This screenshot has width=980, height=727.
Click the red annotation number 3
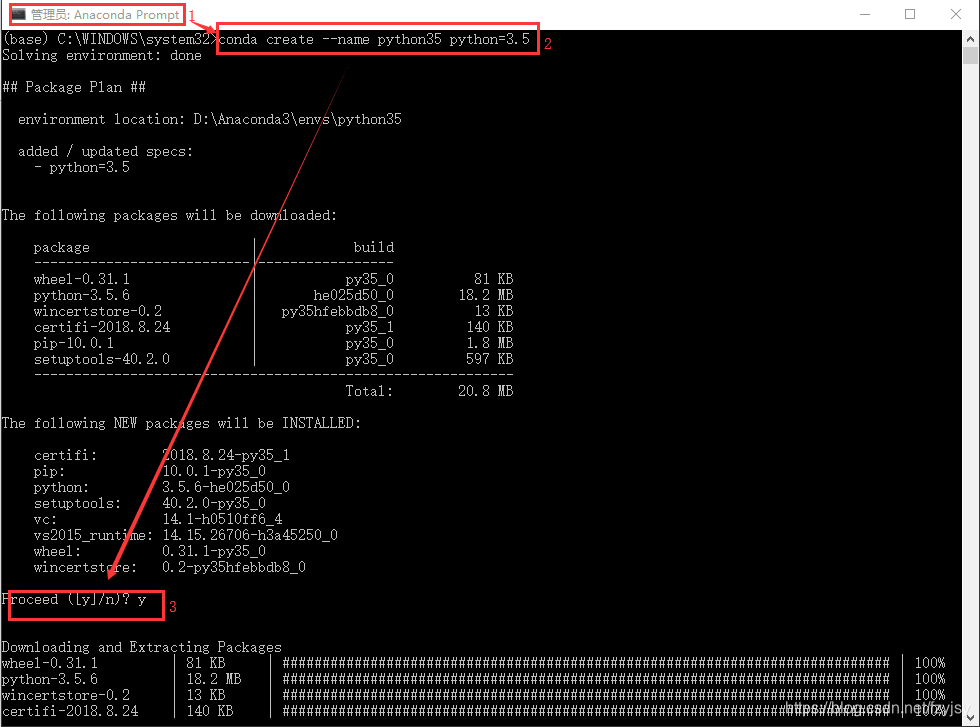tap(173, 606)
